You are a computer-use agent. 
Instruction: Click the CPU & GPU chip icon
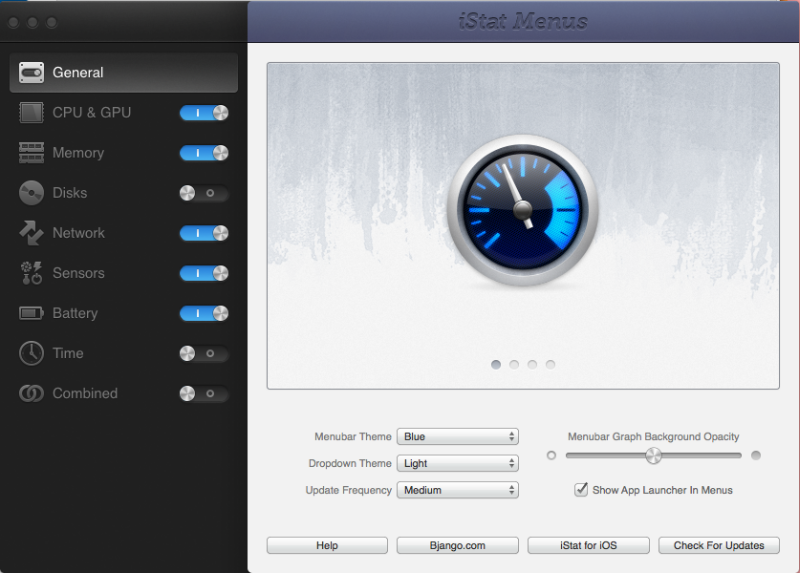[31, 113]
